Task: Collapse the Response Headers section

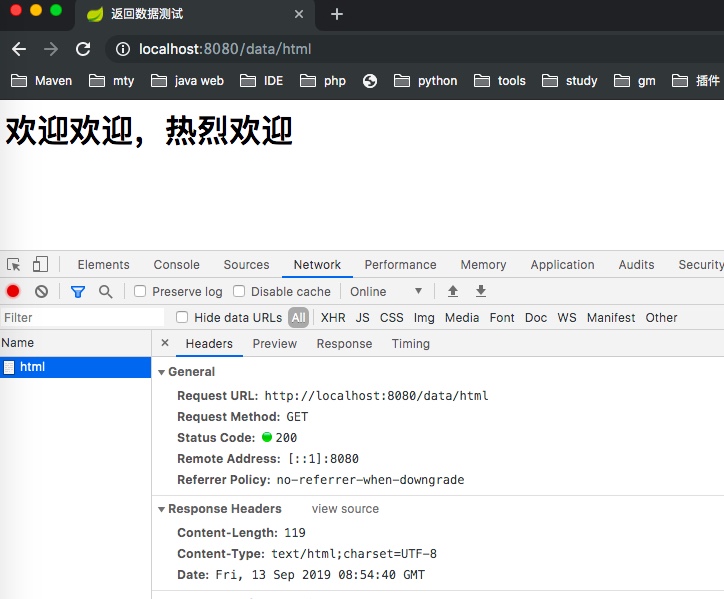Action: (161, 509)
